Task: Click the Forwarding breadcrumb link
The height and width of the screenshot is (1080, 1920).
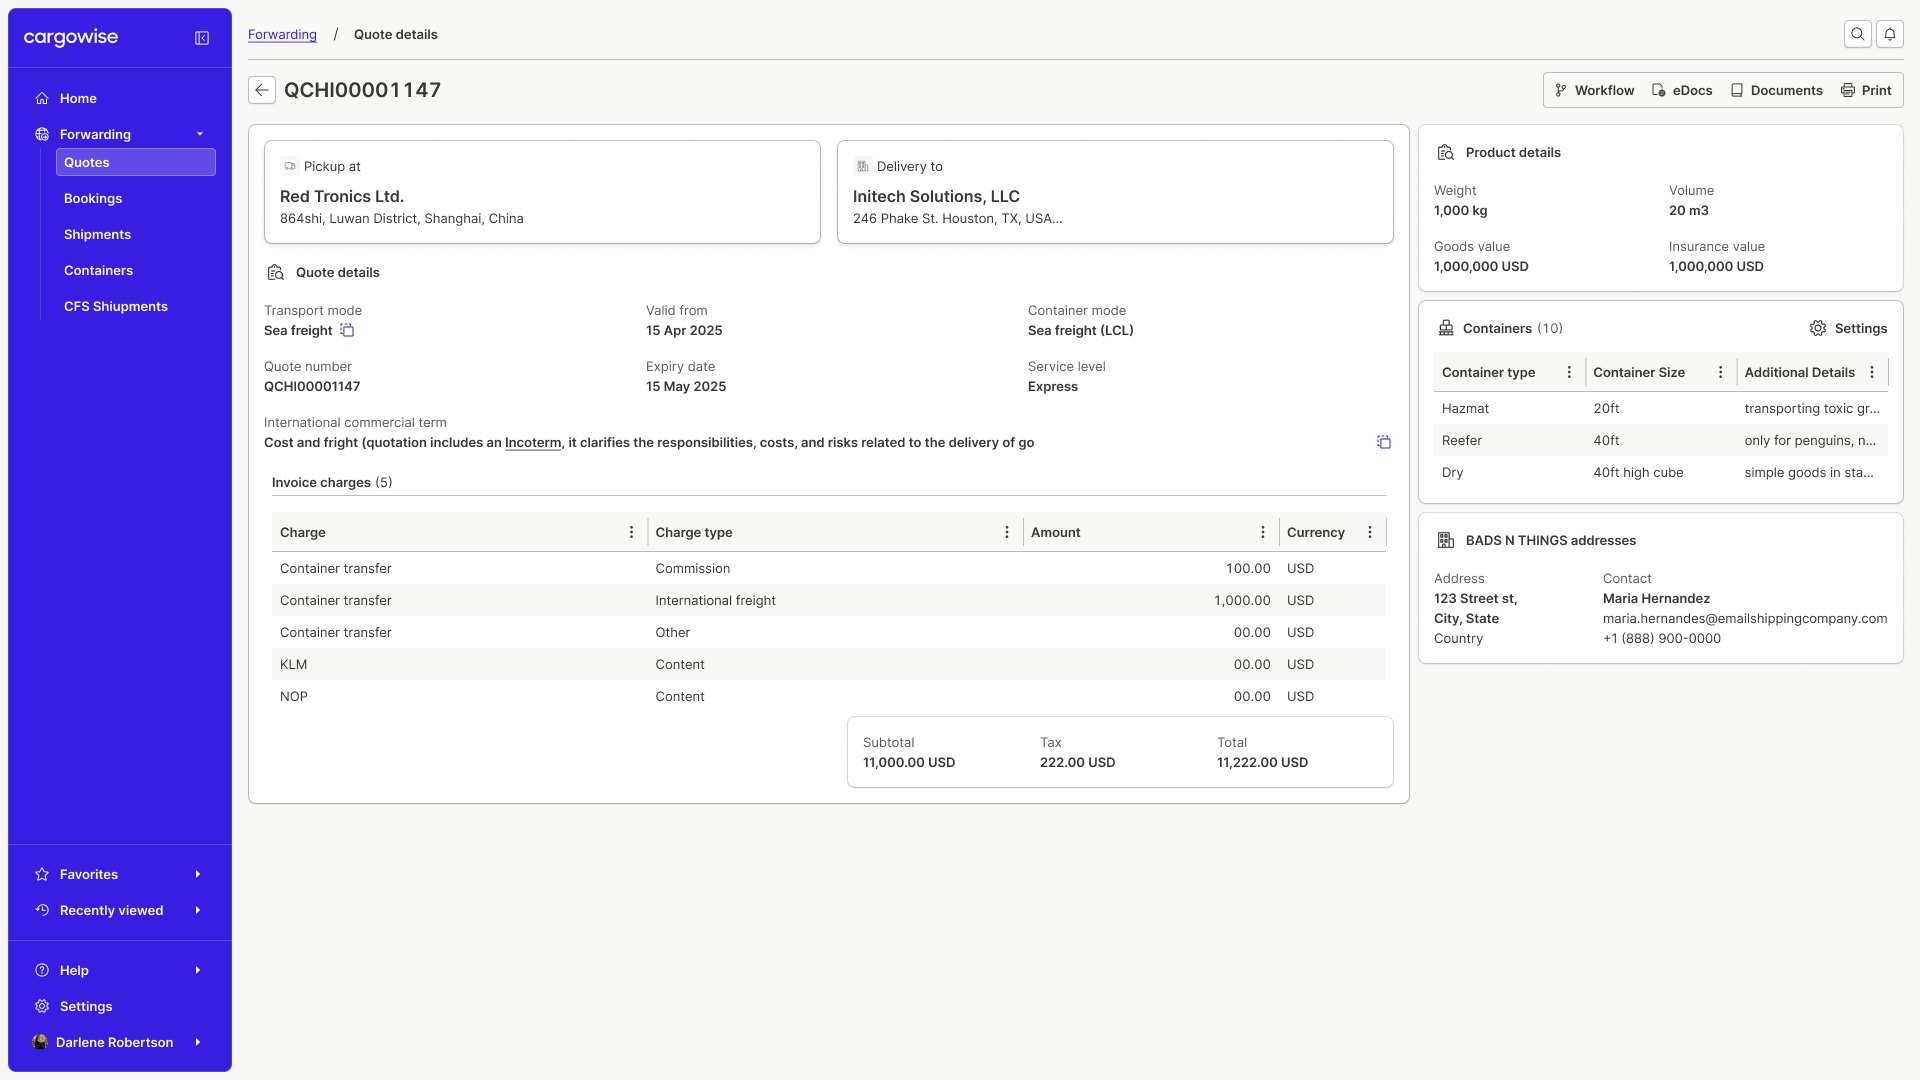Action: click(282, 34)
